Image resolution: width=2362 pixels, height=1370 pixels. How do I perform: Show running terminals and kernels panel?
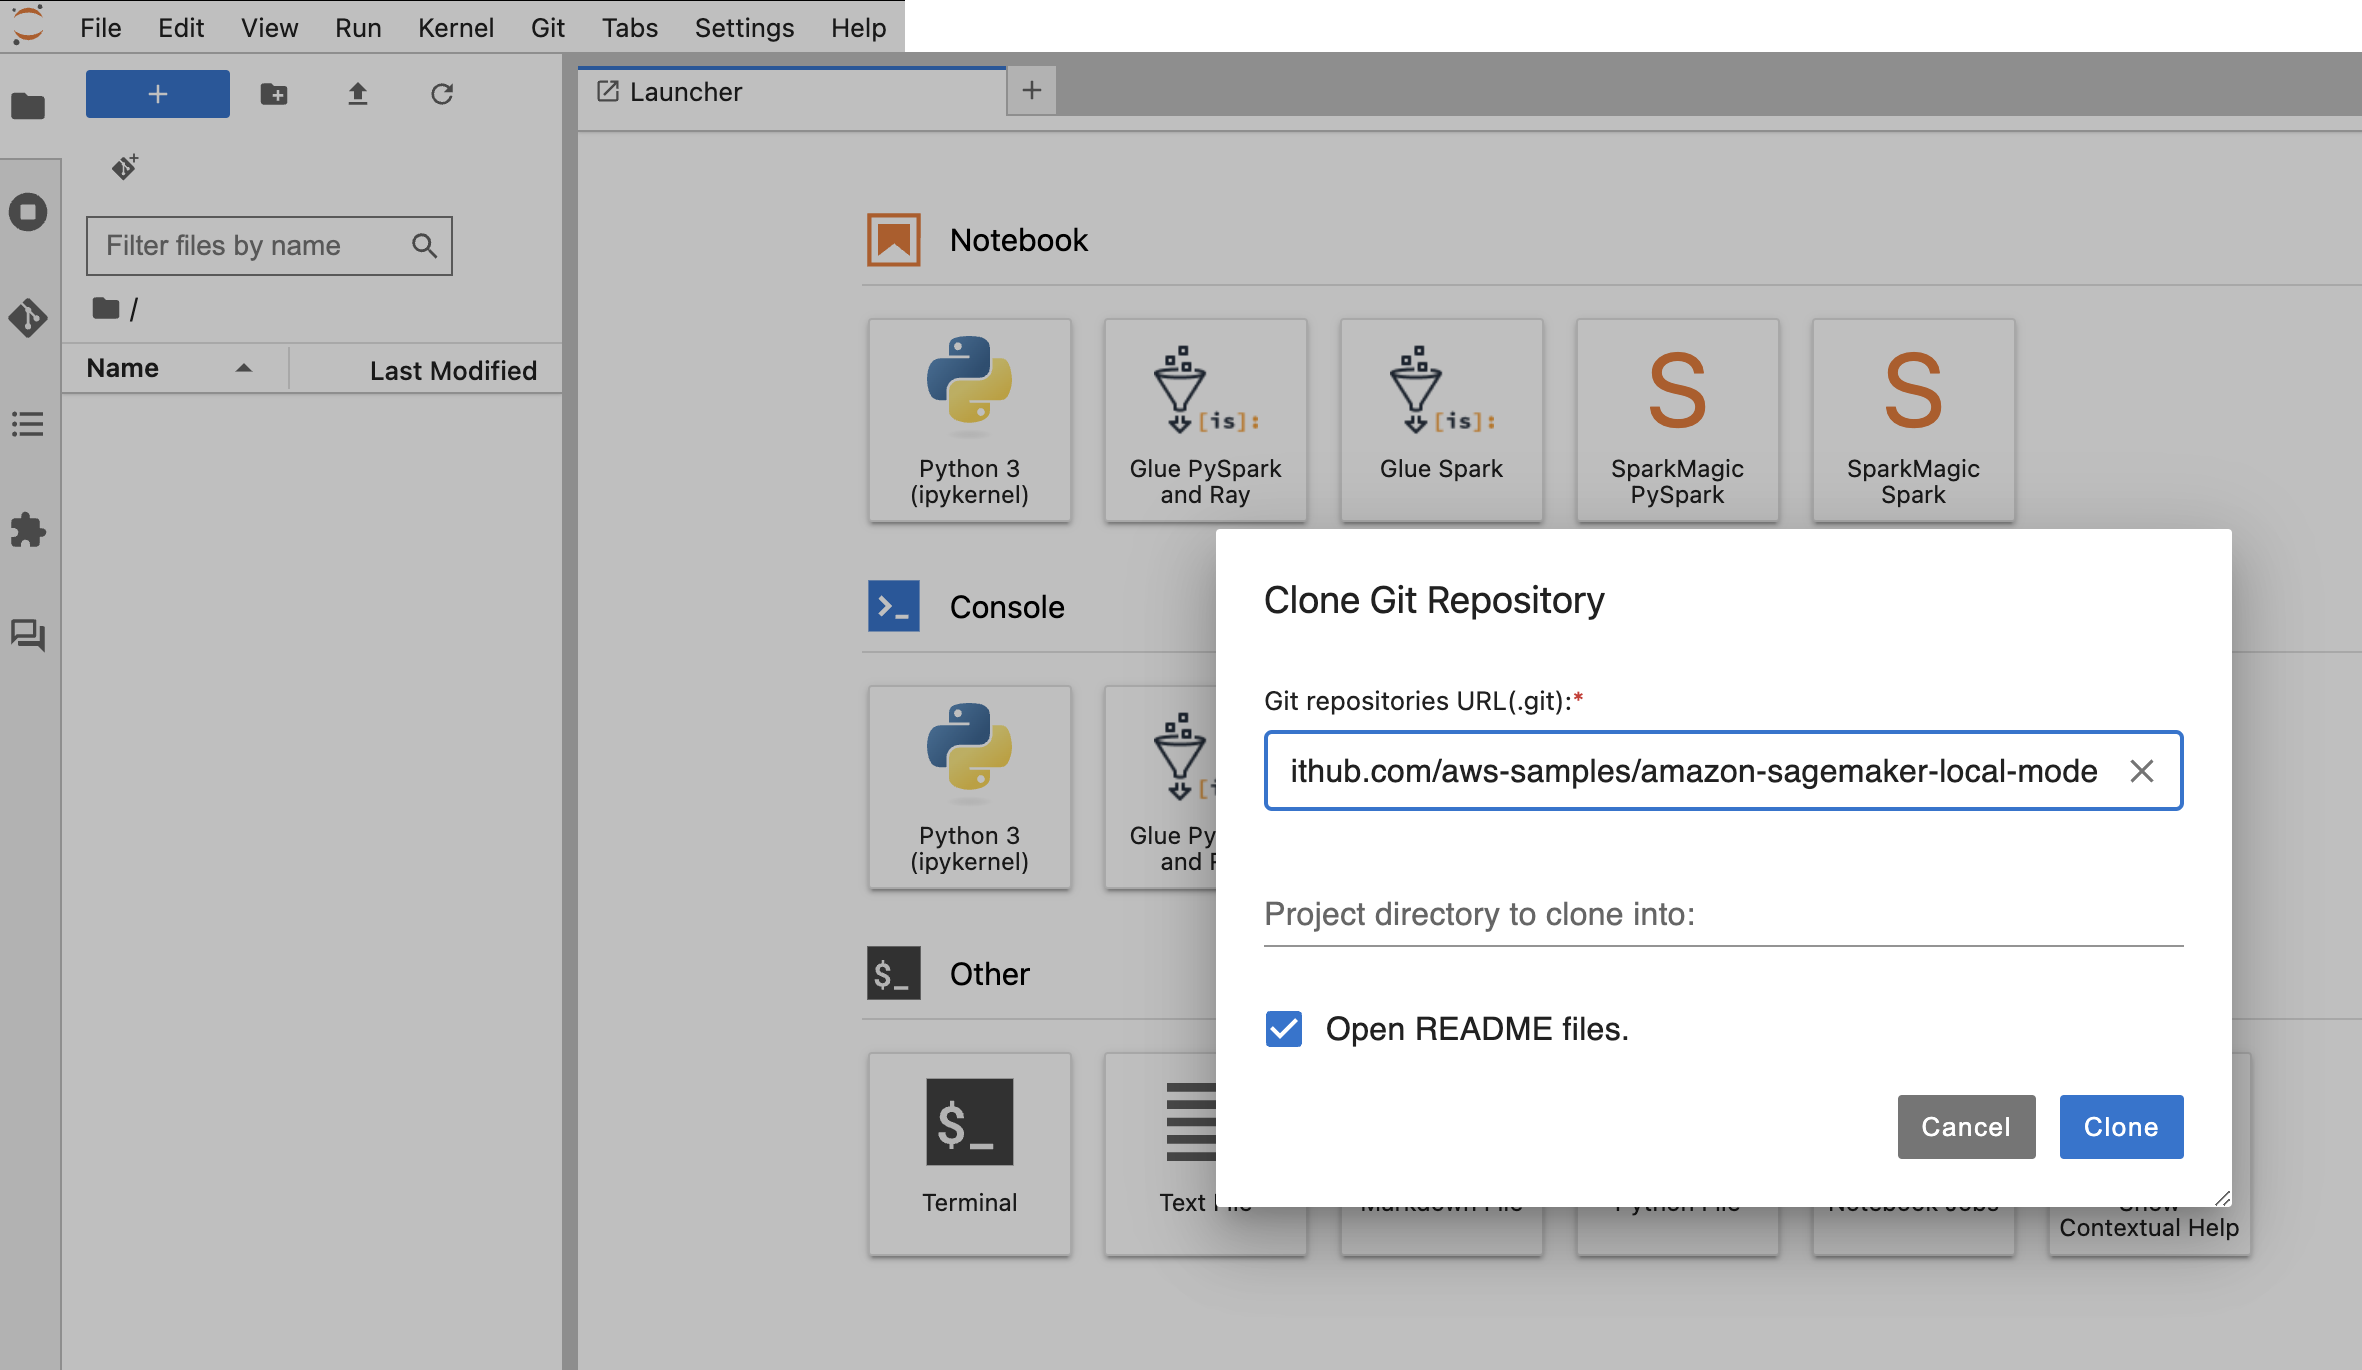(28, 212)
